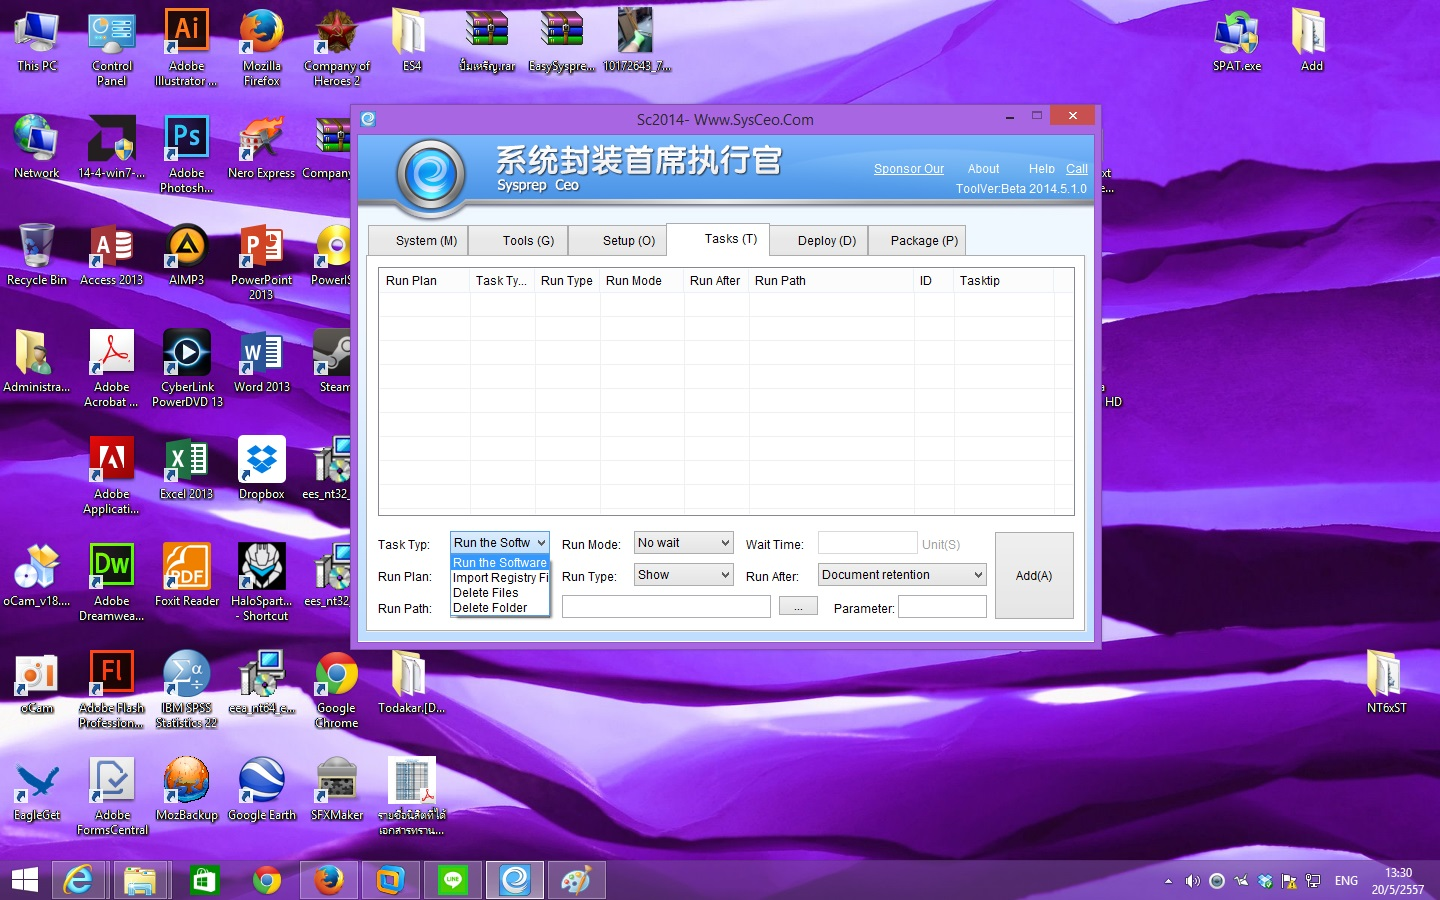Choose Run the Software list option
Image resolution: width=1440 pixels, height=900 pixels.
(500, 563)
